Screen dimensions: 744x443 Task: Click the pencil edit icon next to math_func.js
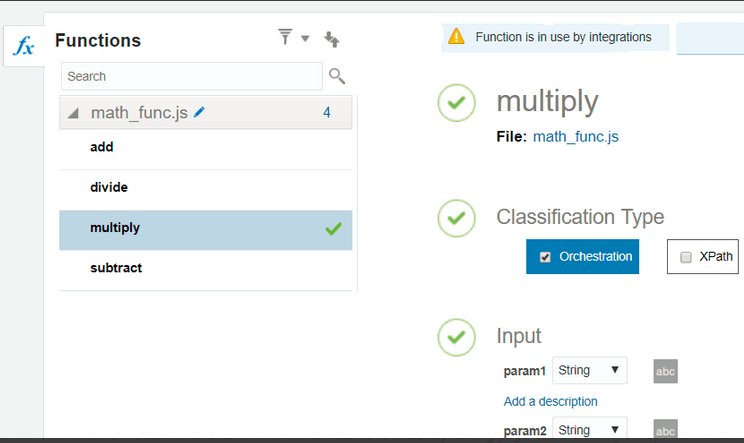[199, 112]
